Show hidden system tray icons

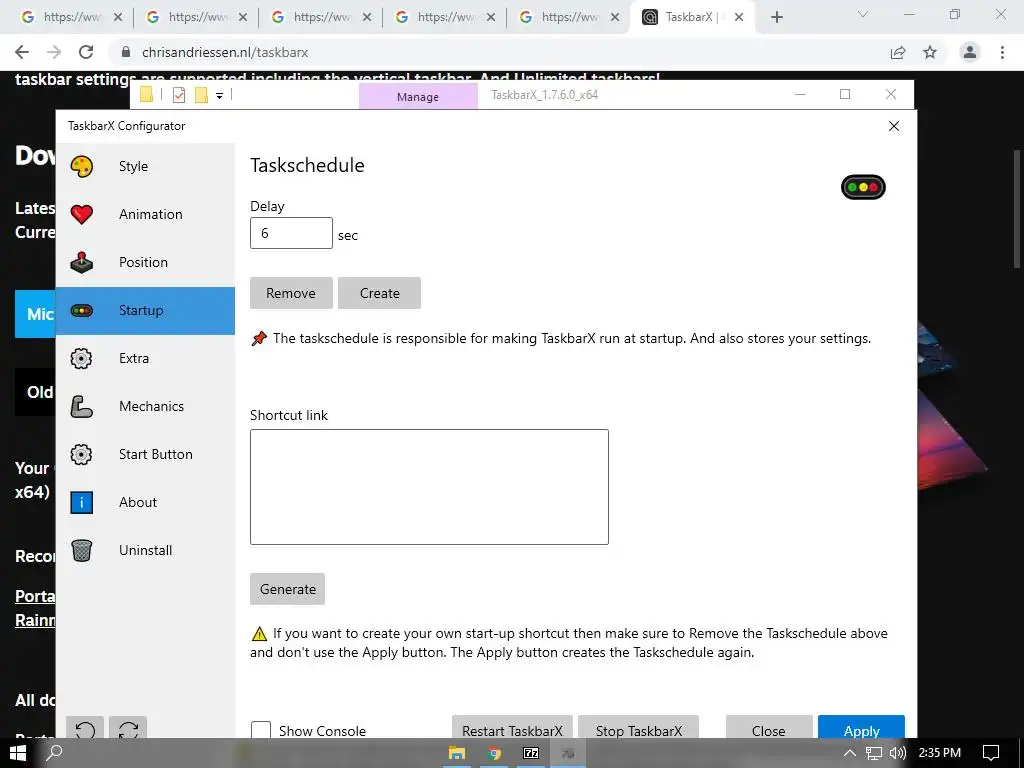pos(849,753)
